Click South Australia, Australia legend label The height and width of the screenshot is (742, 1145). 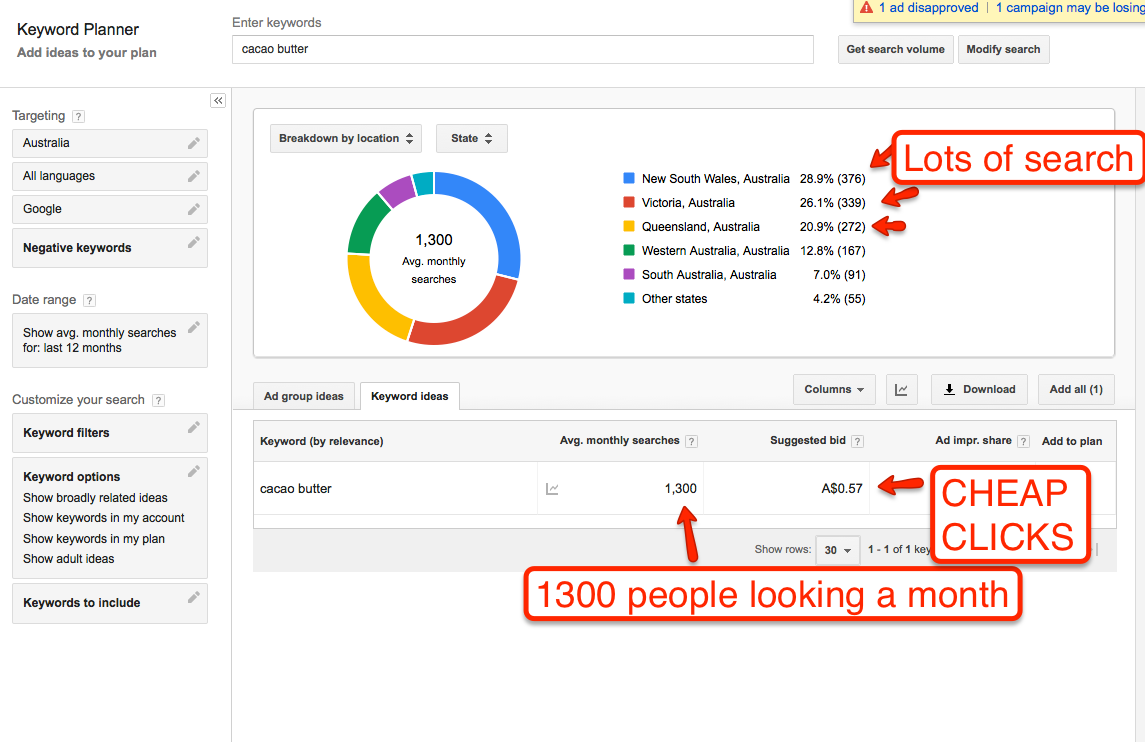click(x=709, y=275)
